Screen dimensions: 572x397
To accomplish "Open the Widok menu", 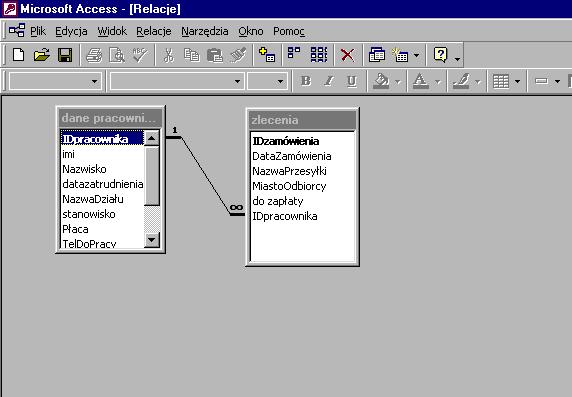I will (112, 31).
